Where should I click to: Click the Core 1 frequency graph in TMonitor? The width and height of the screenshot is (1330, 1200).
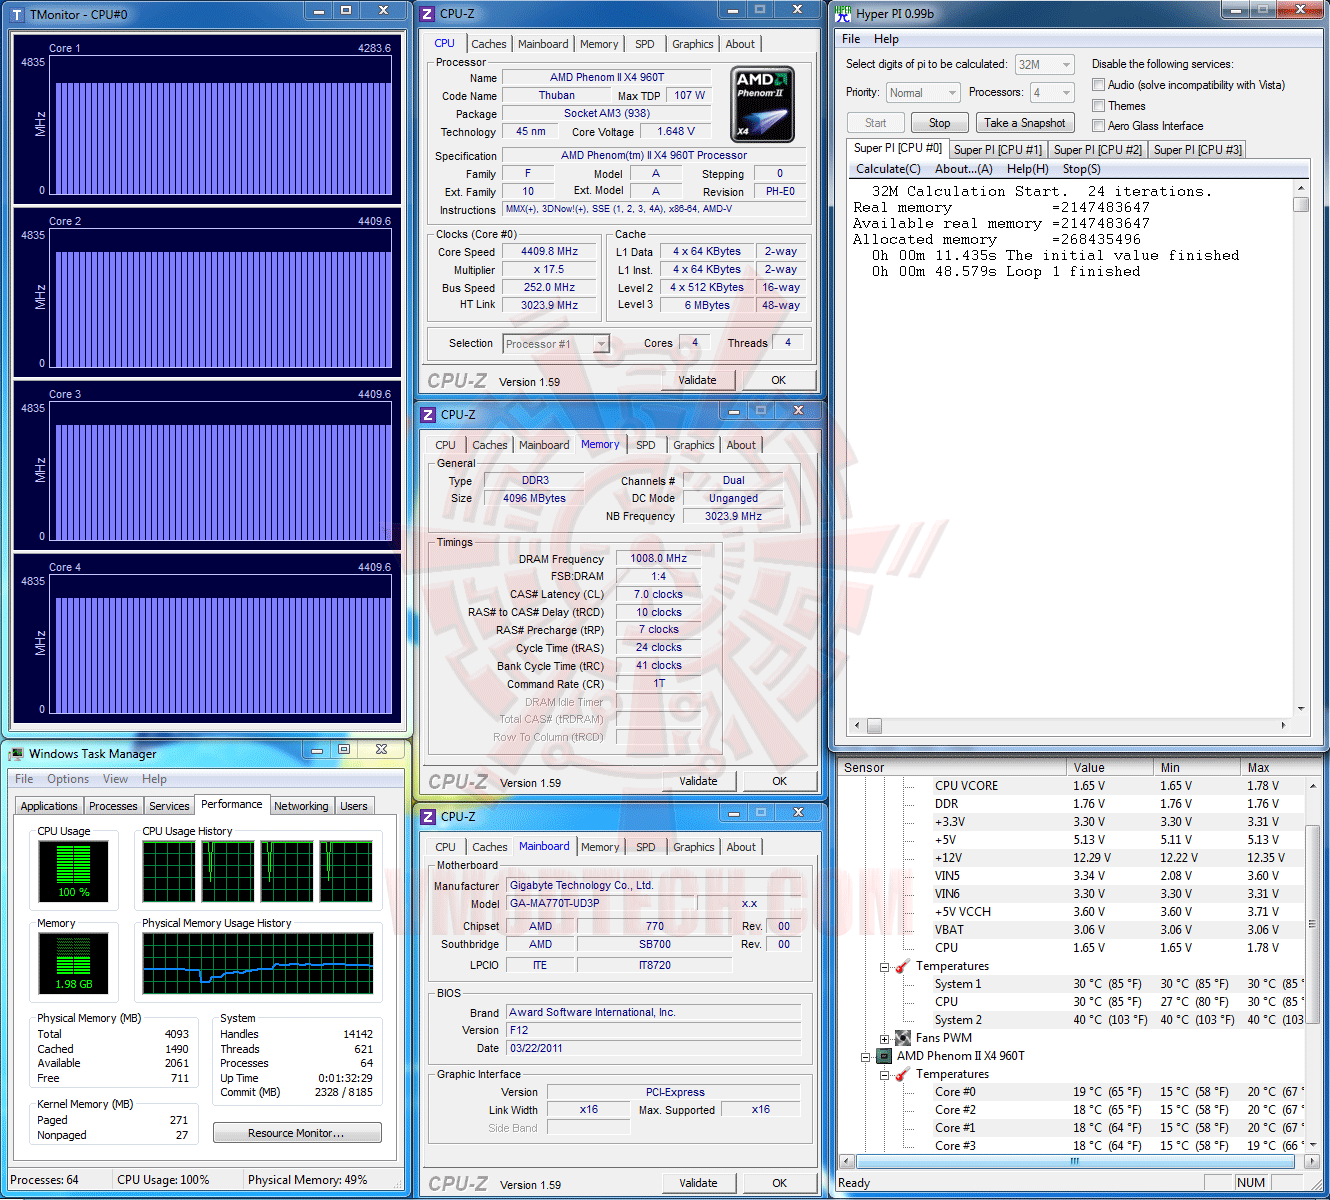tap(223, 124)
